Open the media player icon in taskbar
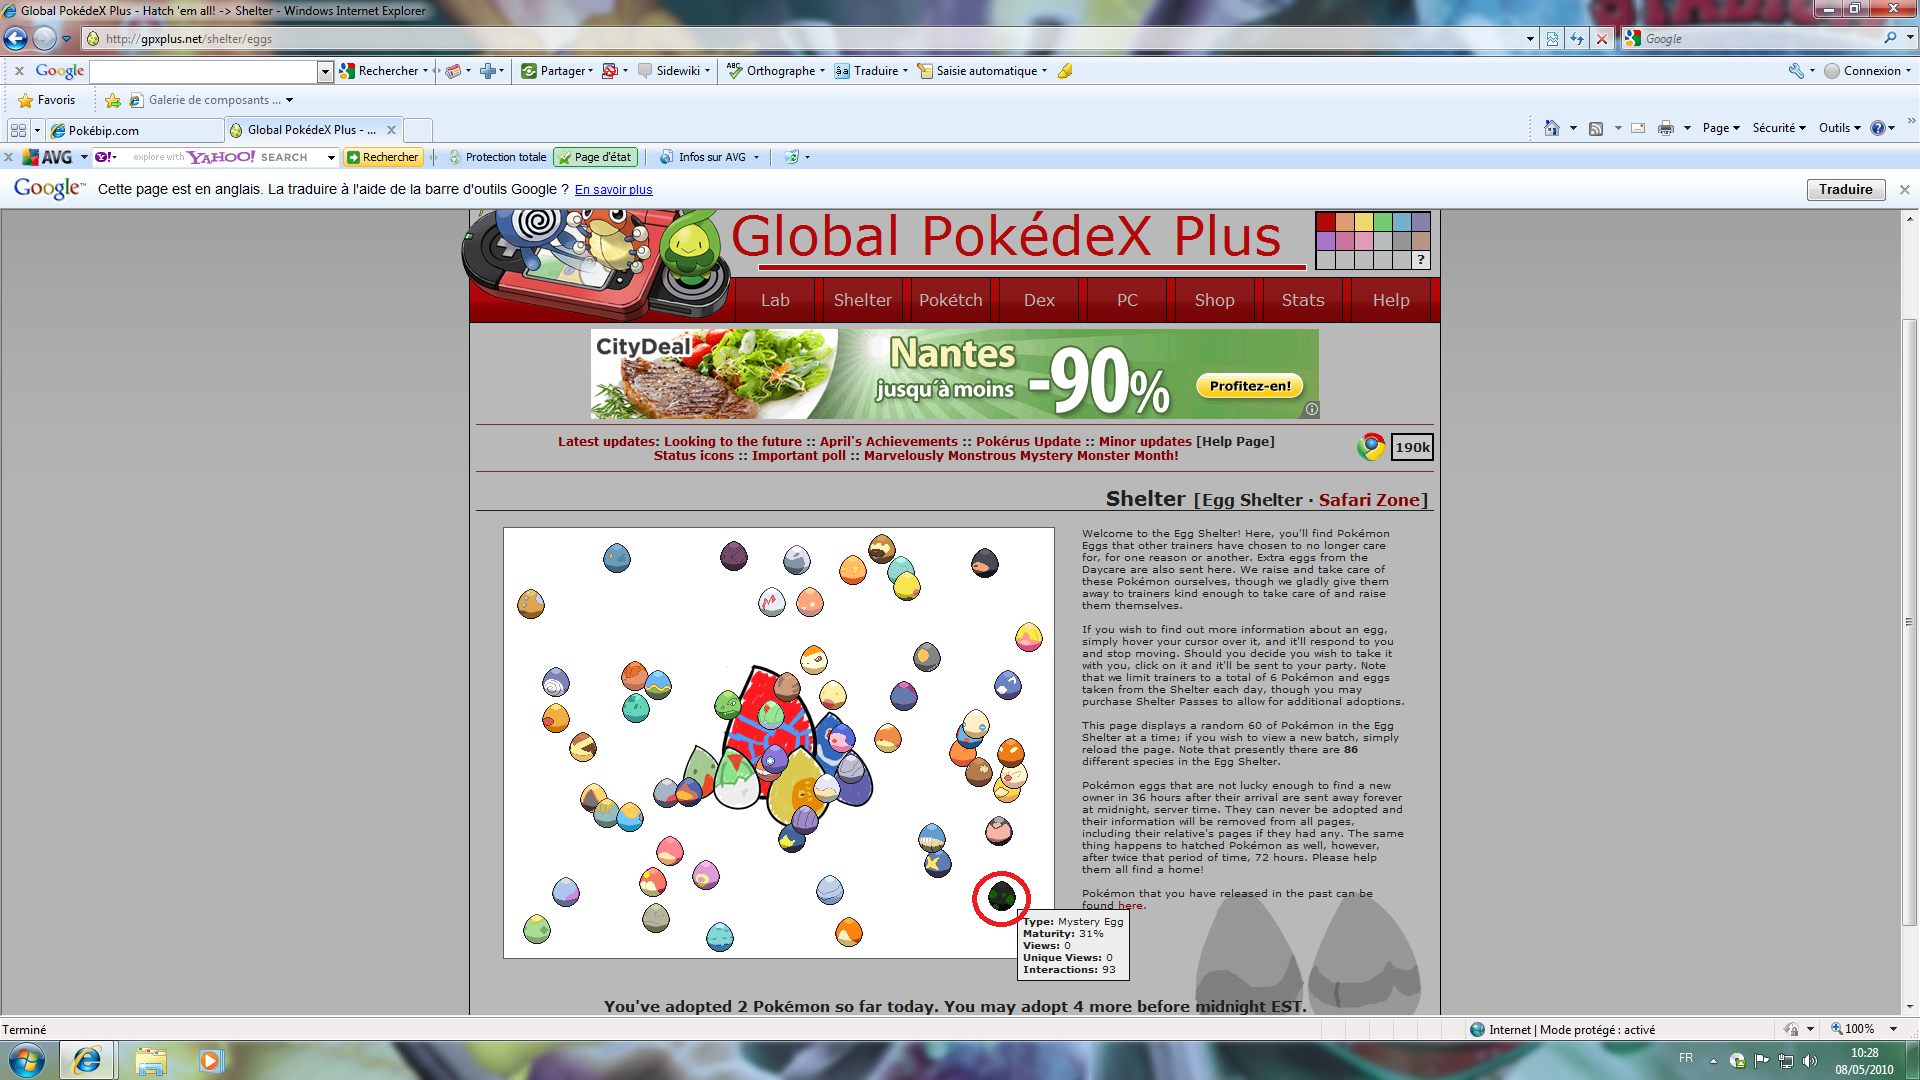The image size is (1920, 1080). click(211, 1060)
